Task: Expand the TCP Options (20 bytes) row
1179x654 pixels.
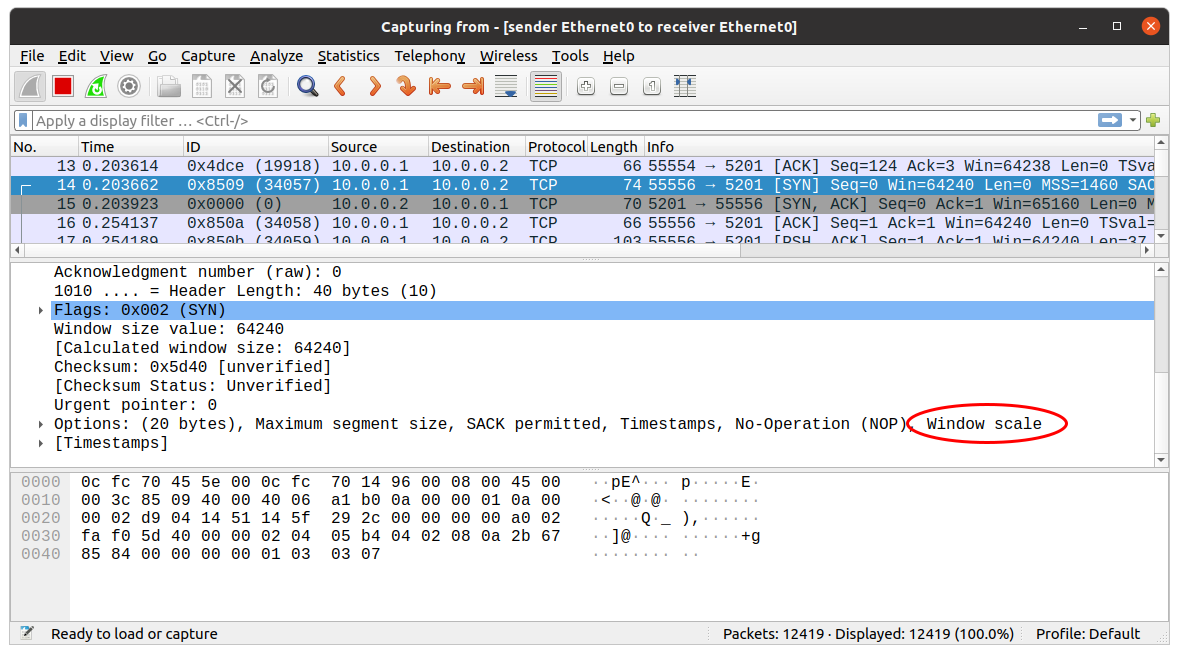Action: [40, 425]
